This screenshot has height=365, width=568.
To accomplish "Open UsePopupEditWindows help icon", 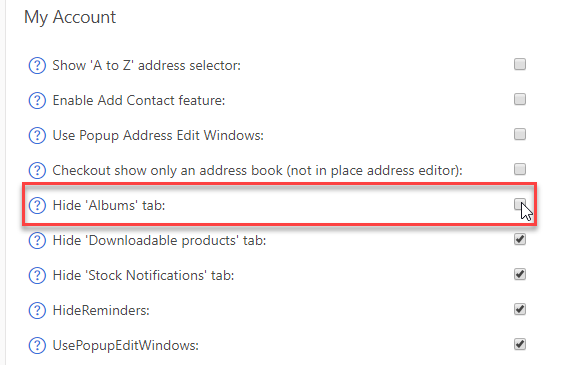I will [37, 345].
